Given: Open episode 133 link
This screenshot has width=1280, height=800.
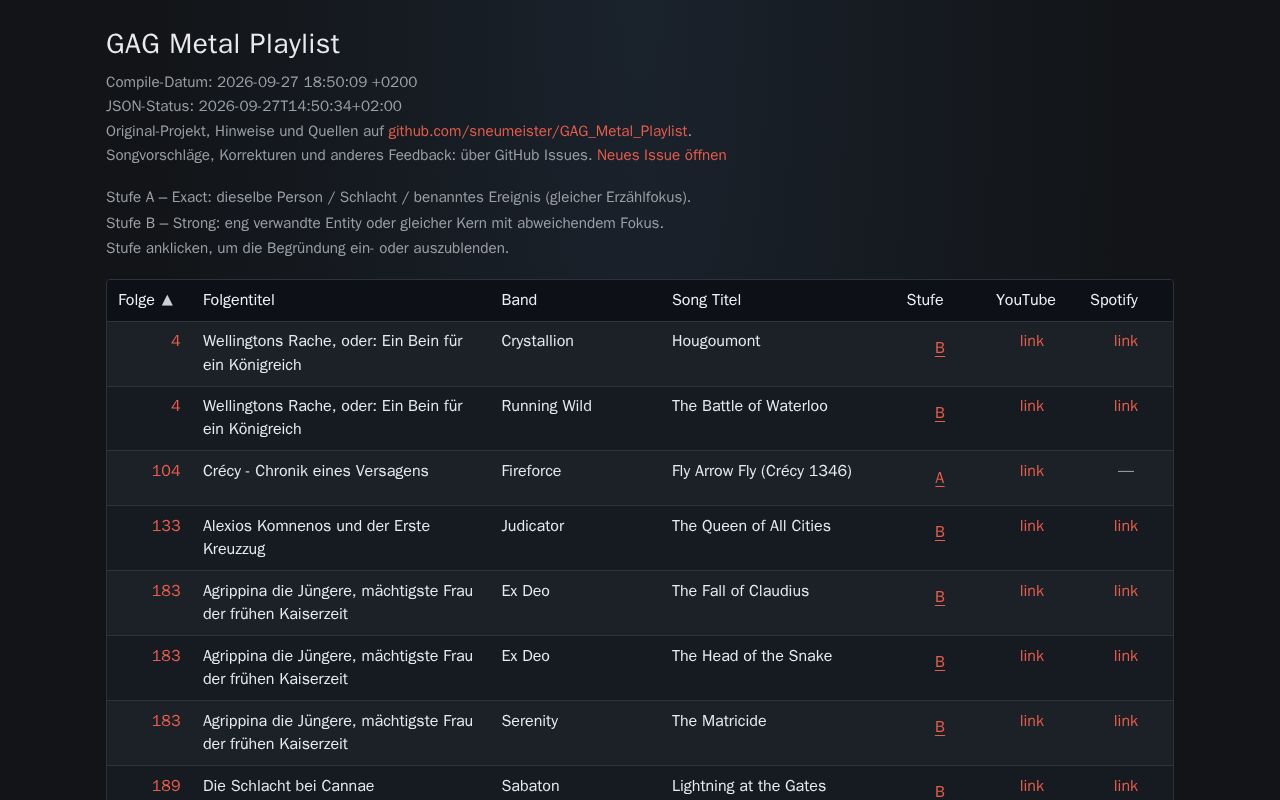Looking at the screenshot, I should (x=166, y=526).
